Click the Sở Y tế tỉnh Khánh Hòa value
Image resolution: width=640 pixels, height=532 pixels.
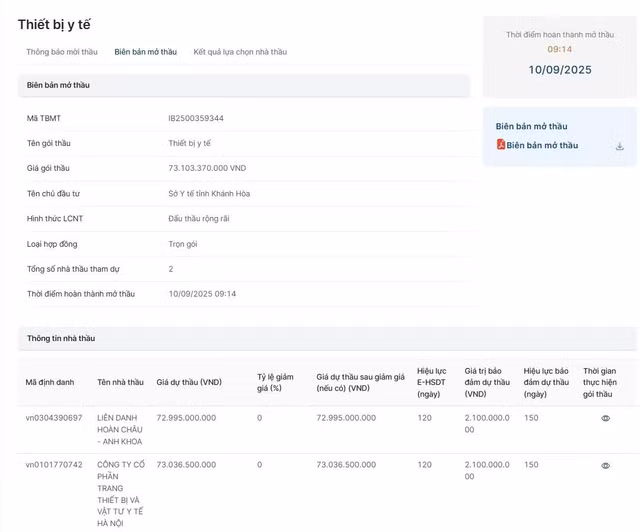(x=209, y=194)
